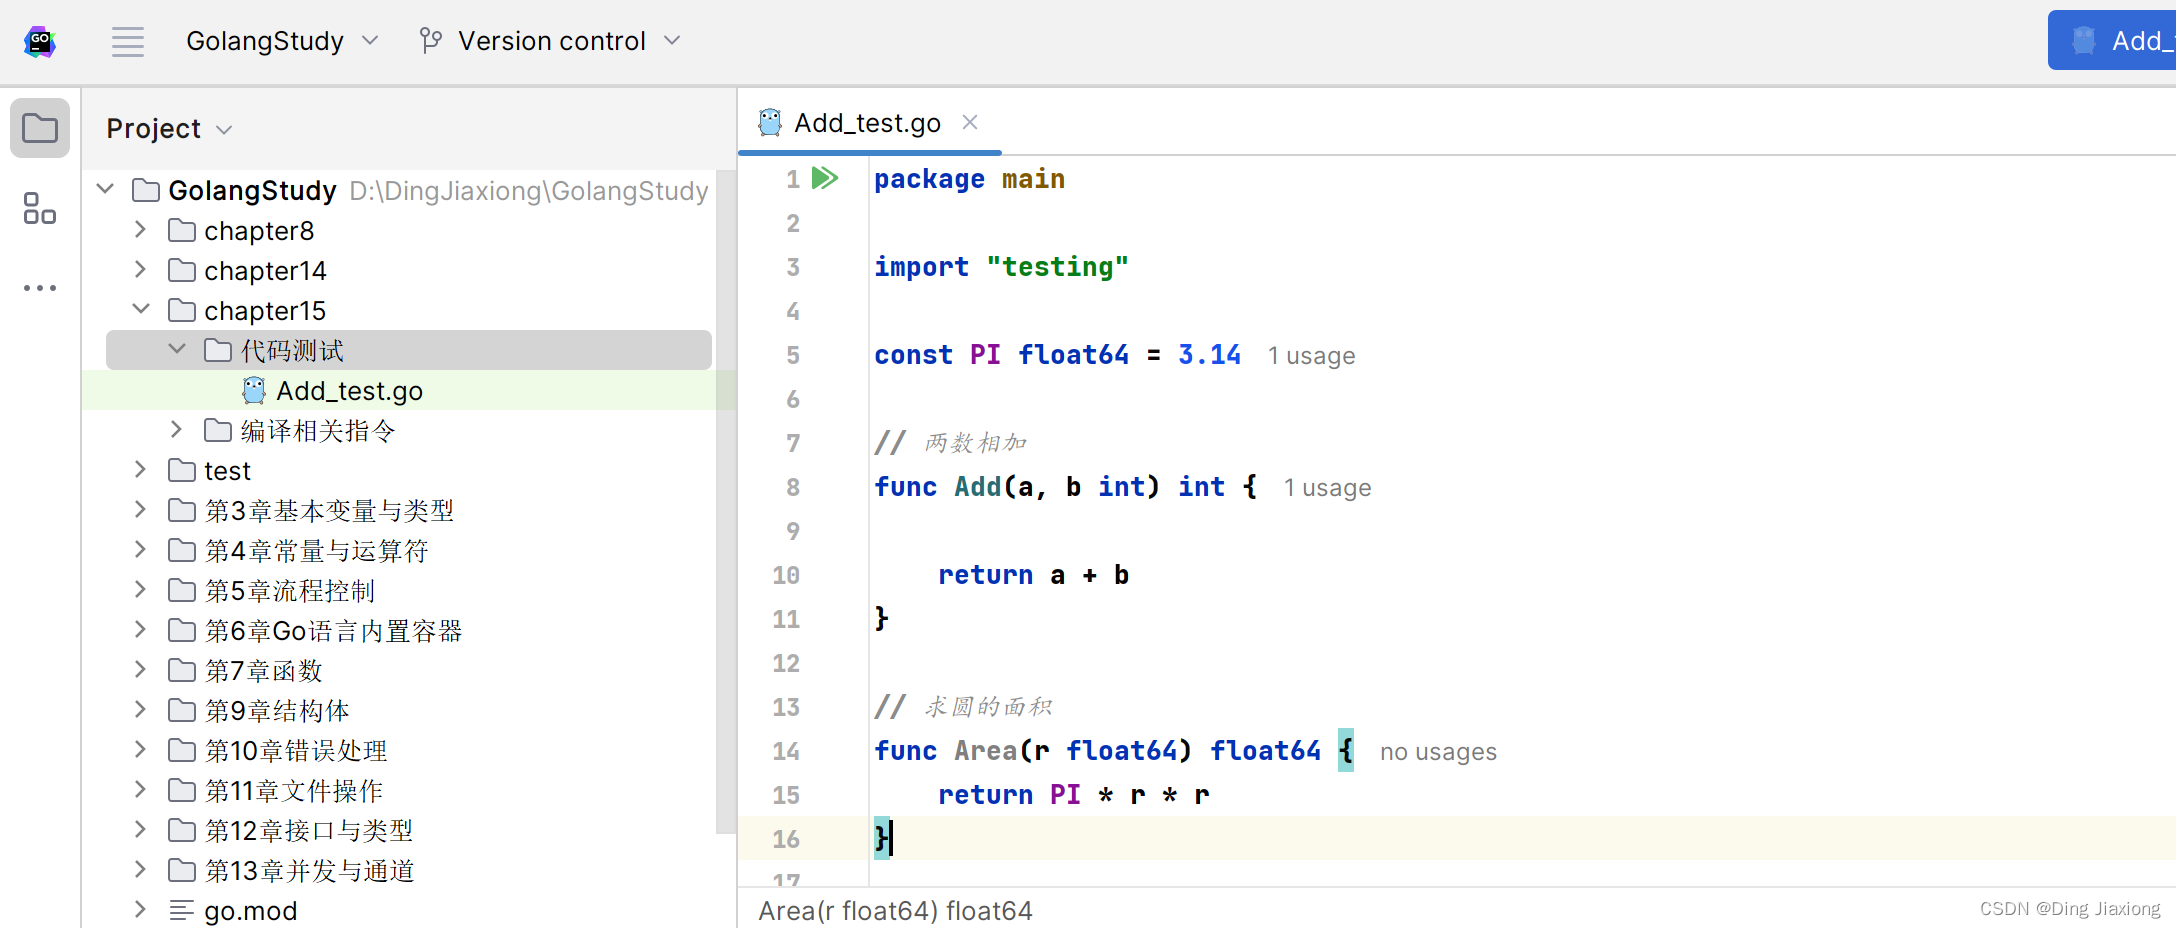Select the 第9章结构体 folder icon
Image resolution: width=2176 pixels, height=928 pixels.
tap(182, 710)
